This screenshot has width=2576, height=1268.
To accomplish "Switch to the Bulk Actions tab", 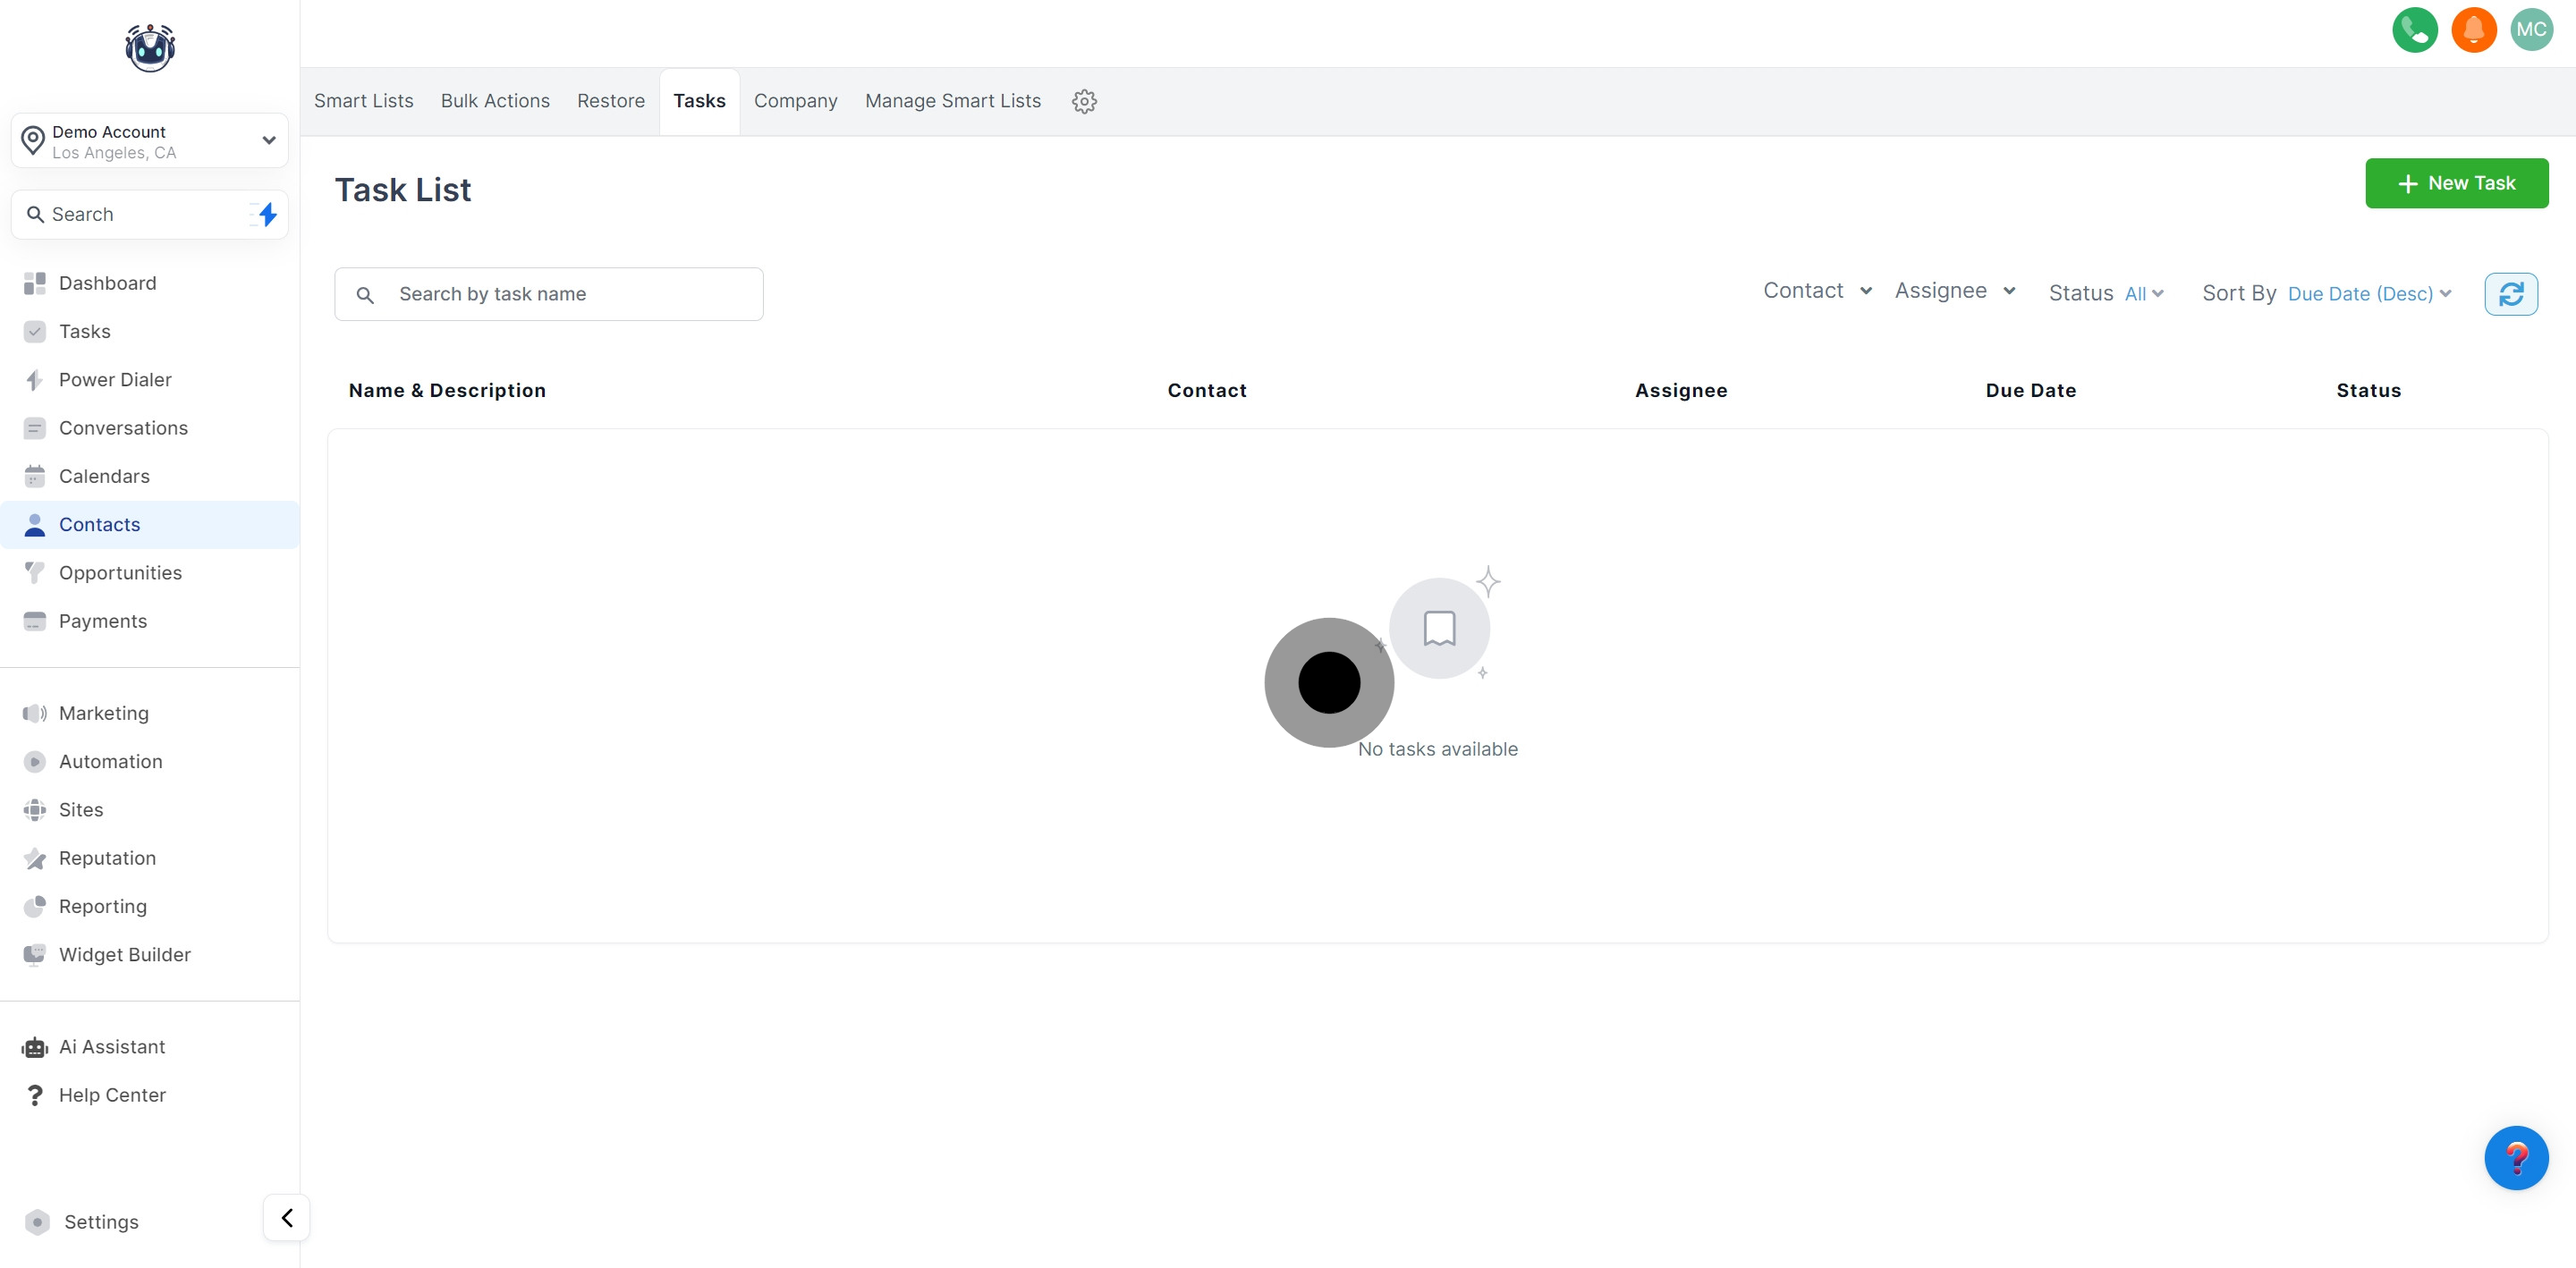I will click(495, 101).
